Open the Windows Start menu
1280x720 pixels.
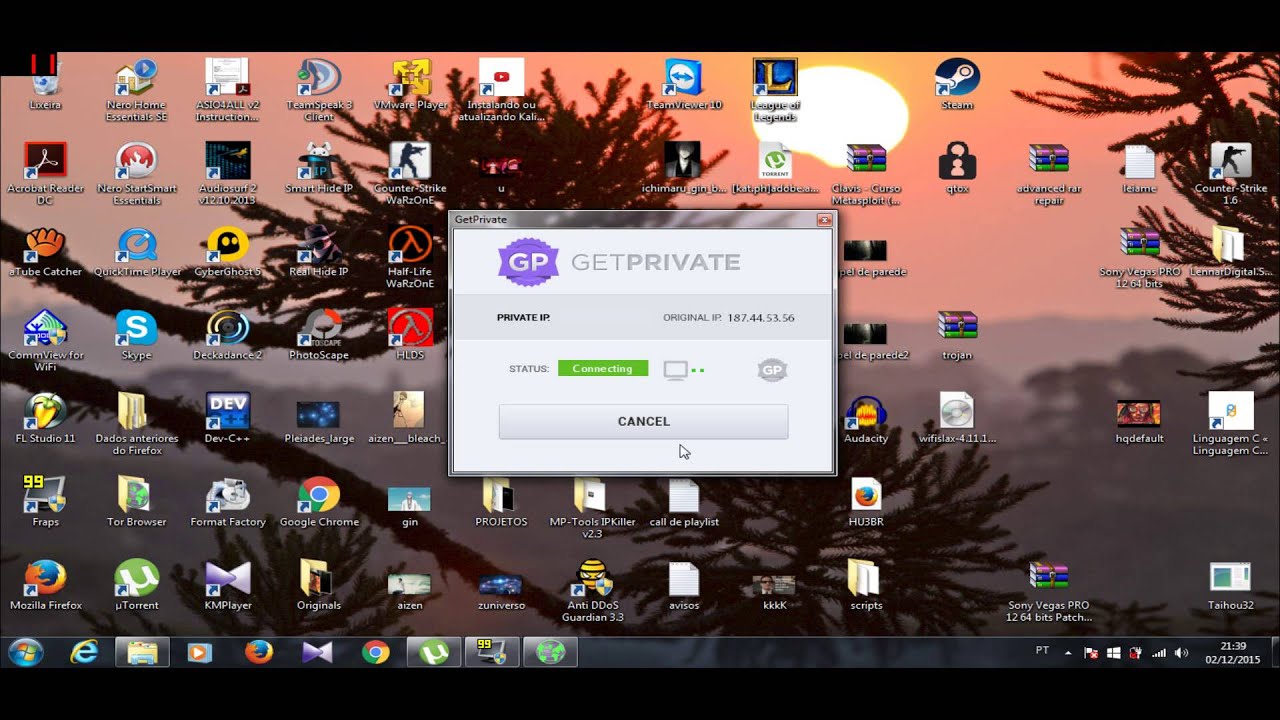tap(24, 652)
